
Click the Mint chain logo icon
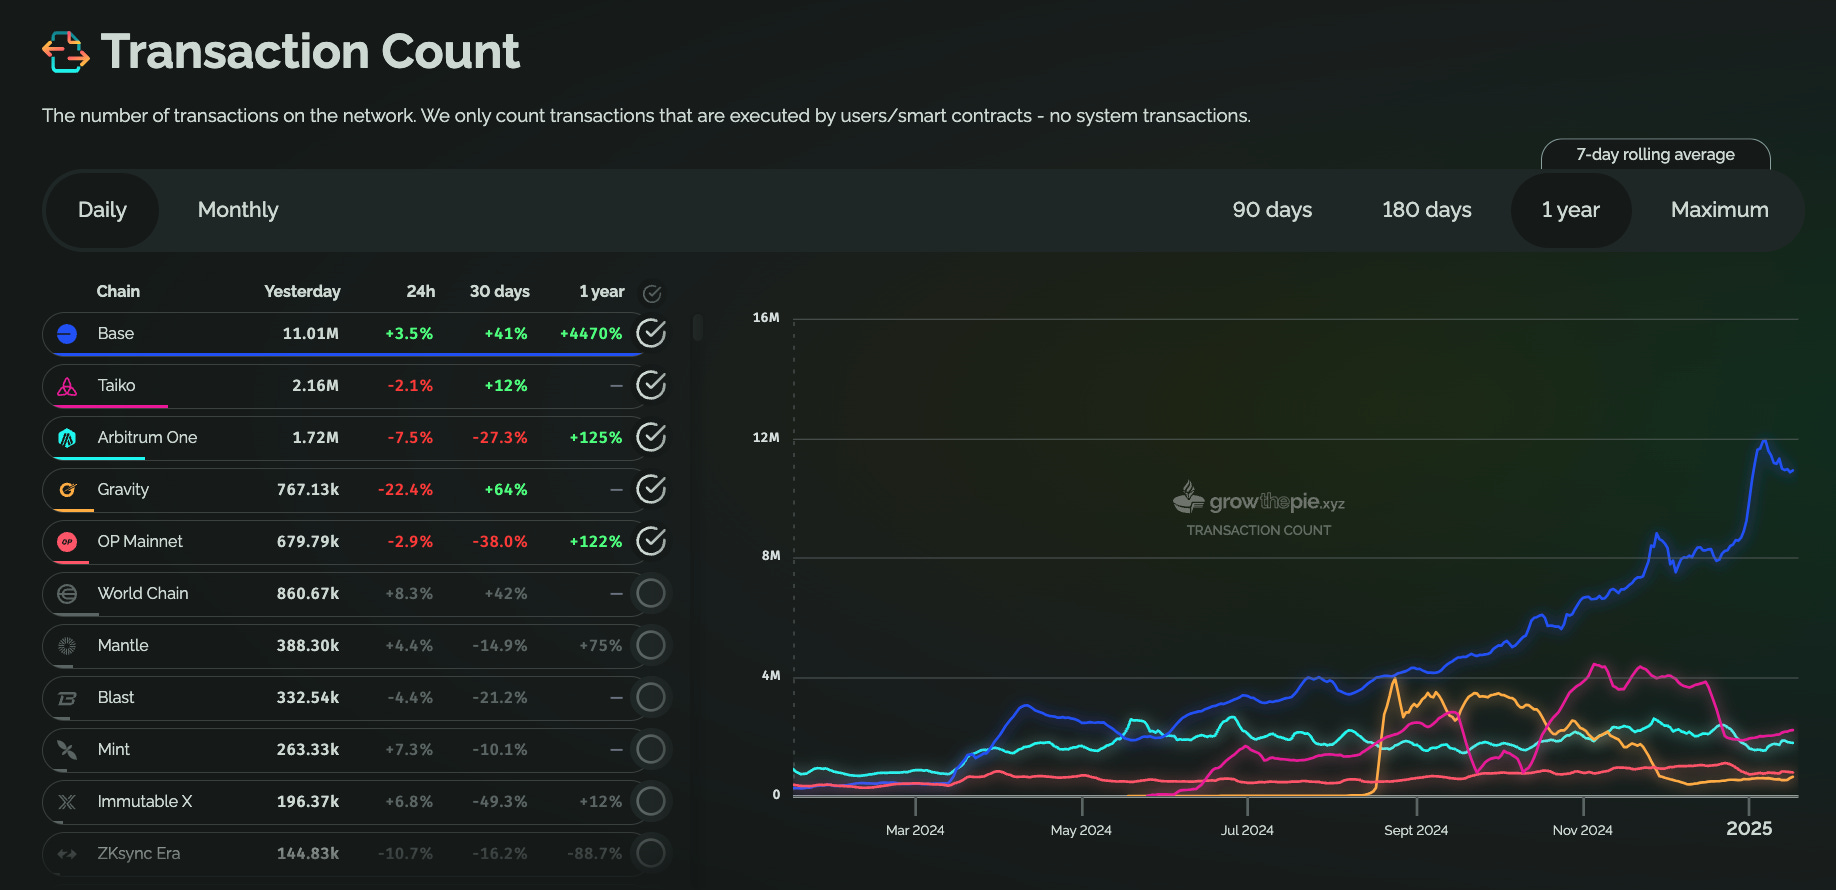67,750
